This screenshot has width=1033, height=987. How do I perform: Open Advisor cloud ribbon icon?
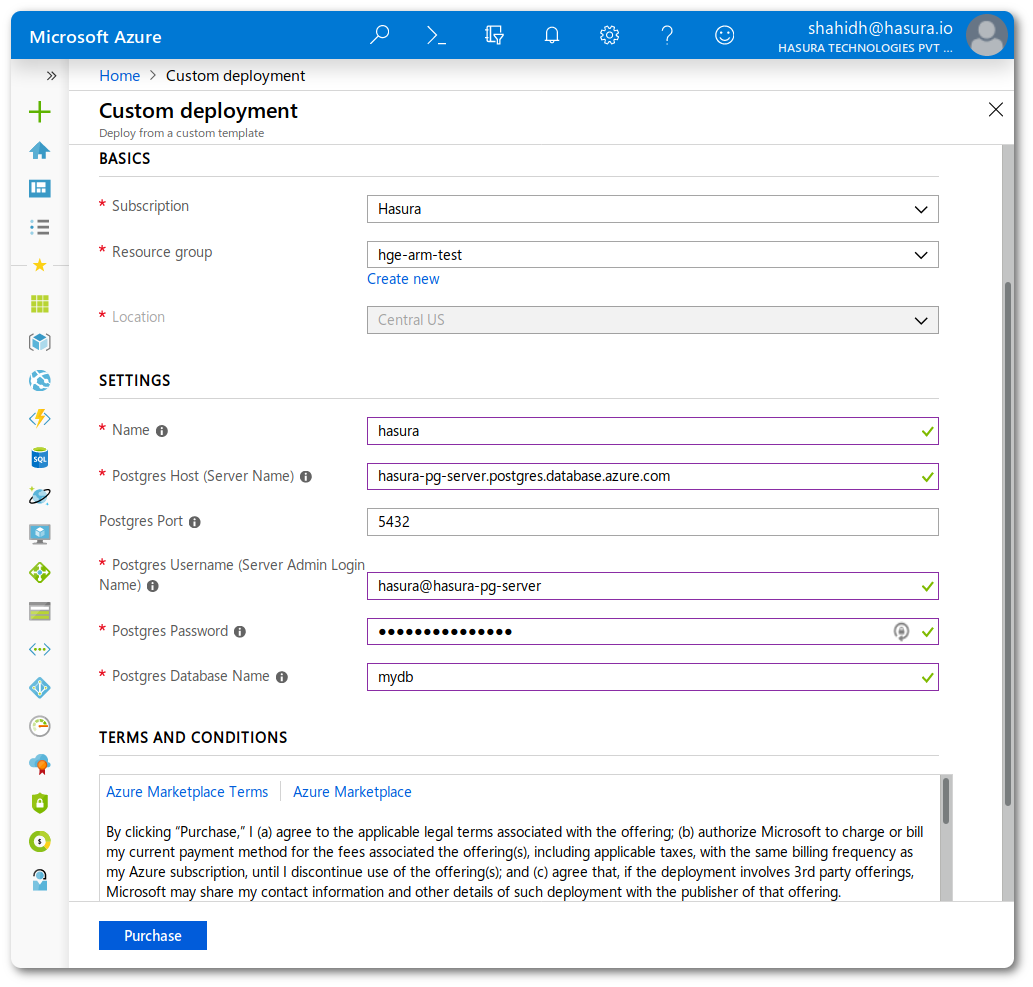(40, 764)
